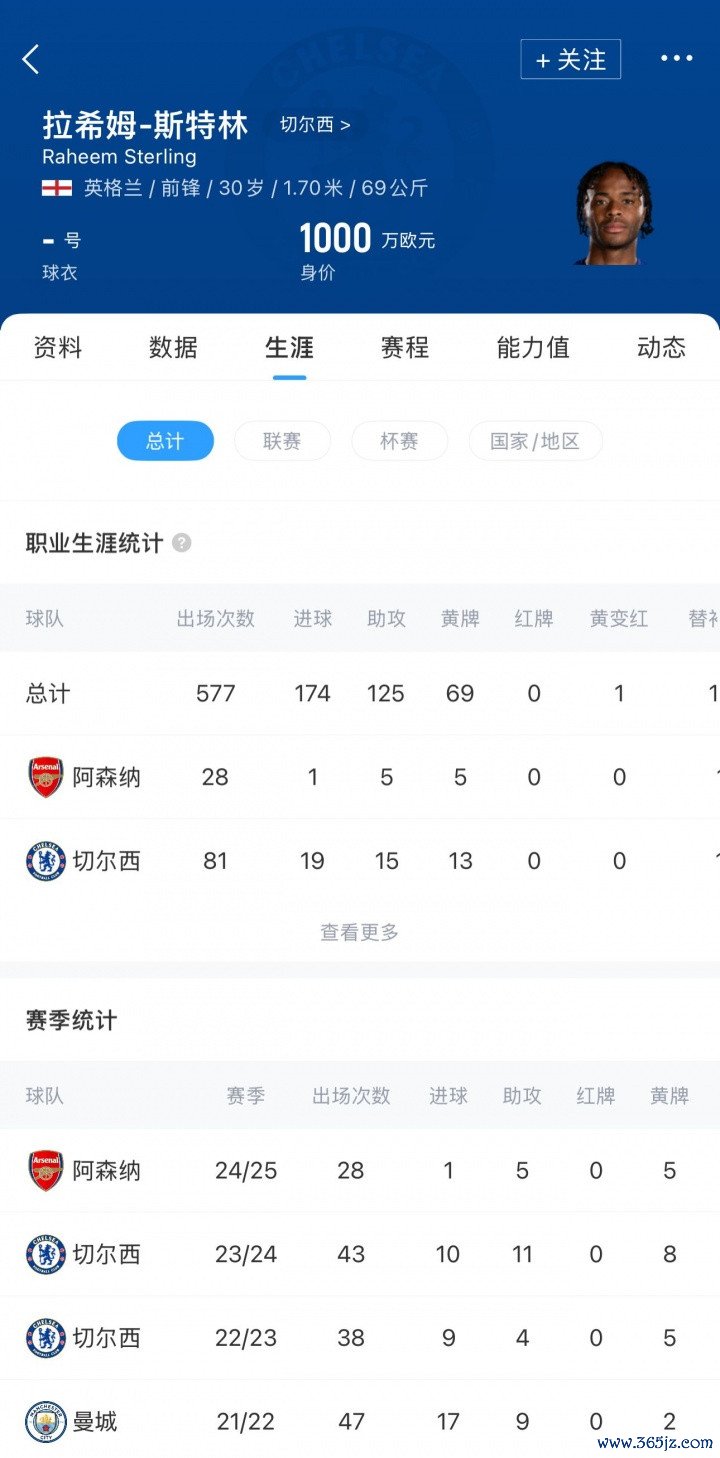Screen dimensions: 720x1458
Task: Switch filter to 联赛
Action: pos(282,441)
